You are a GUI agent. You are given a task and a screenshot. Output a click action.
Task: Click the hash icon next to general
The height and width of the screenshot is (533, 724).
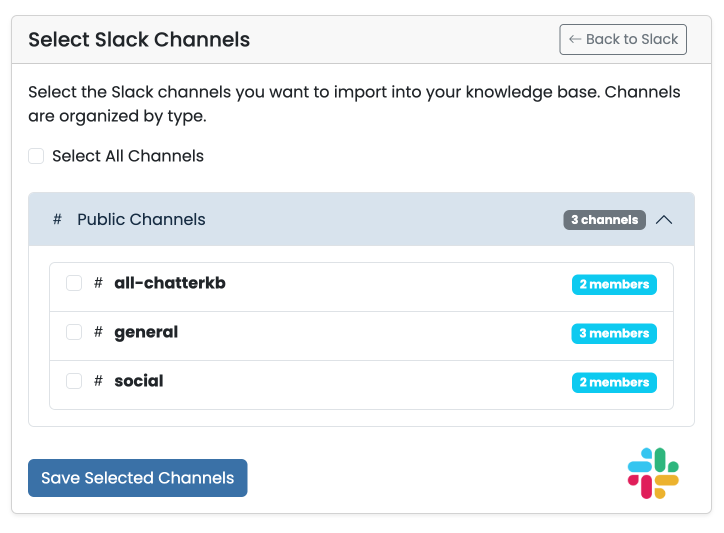[98, 332]
